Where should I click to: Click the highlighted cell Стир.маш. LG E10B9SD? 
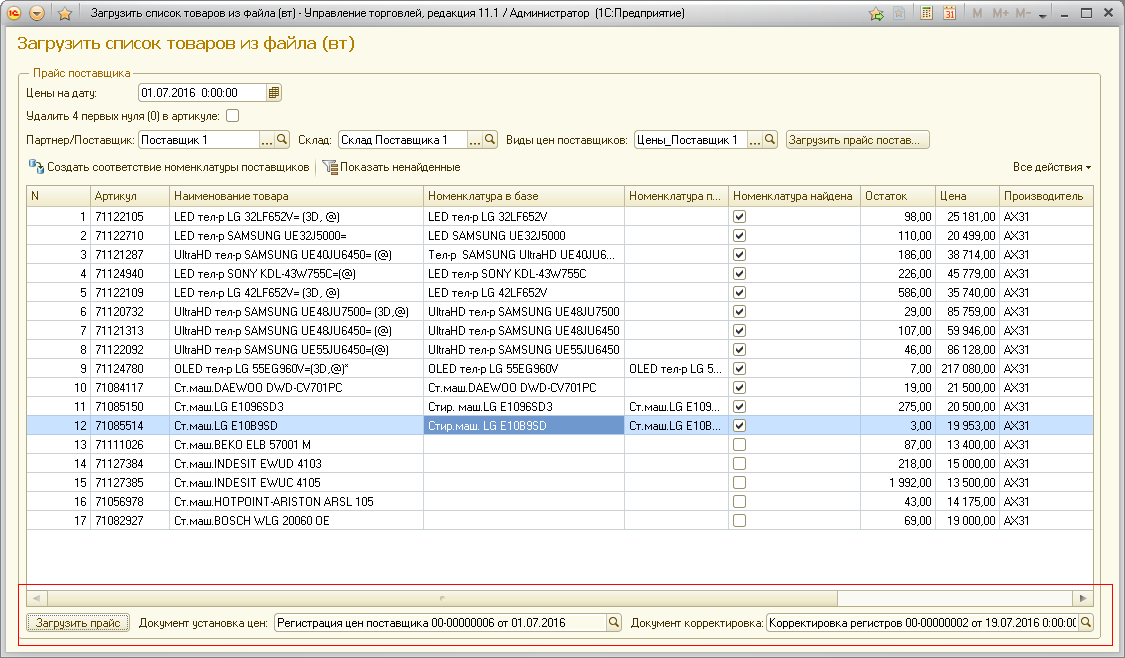pos(524,426)
